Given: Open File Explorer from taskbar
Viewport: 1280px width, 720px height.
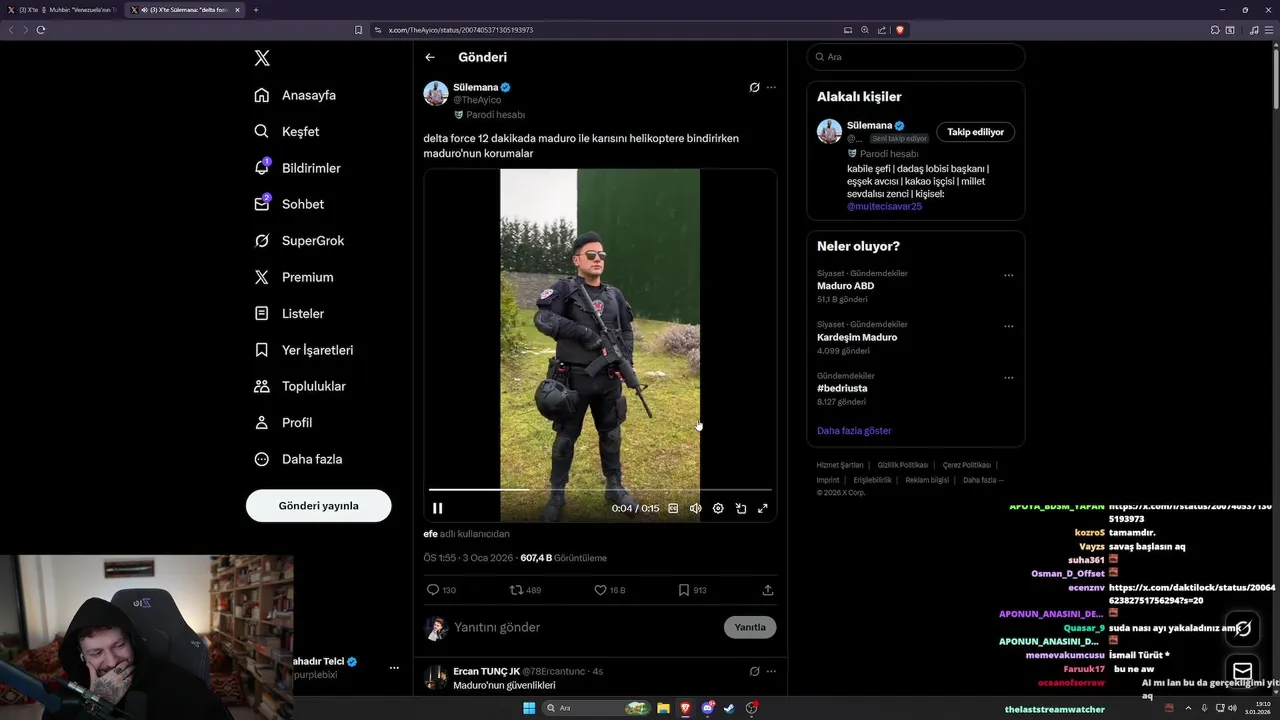Looking at the screenshot, I should tap(663, 708).
